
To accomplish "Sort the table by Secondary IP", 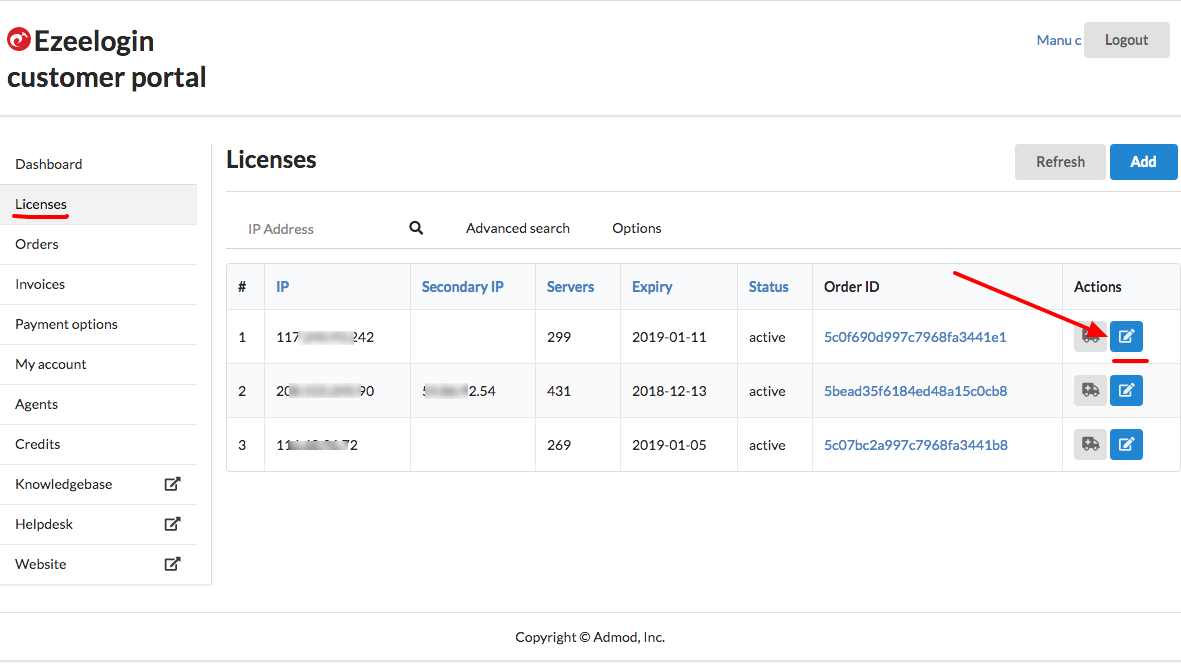I will (x=462, y=287).
